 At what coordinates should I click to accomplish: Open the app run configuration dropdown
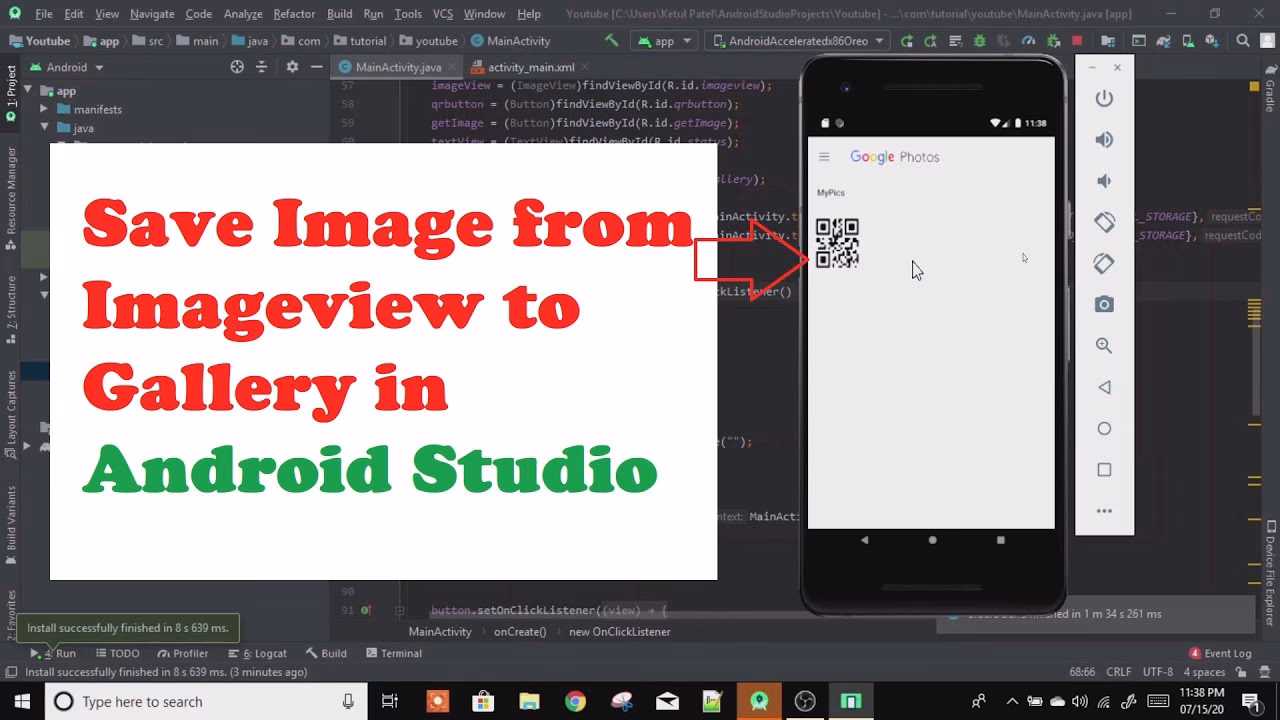tap(664, 41)
